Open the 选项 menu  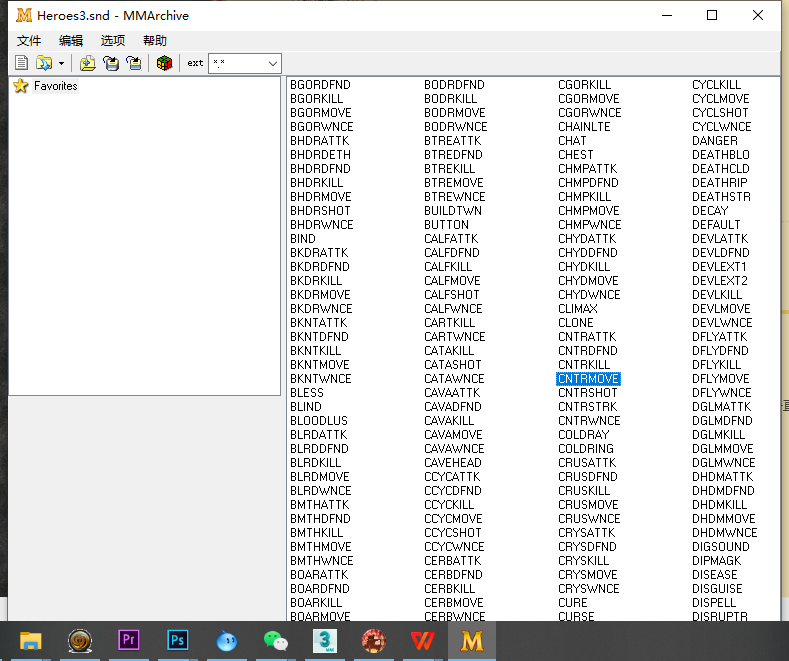(x=113, y=40)
